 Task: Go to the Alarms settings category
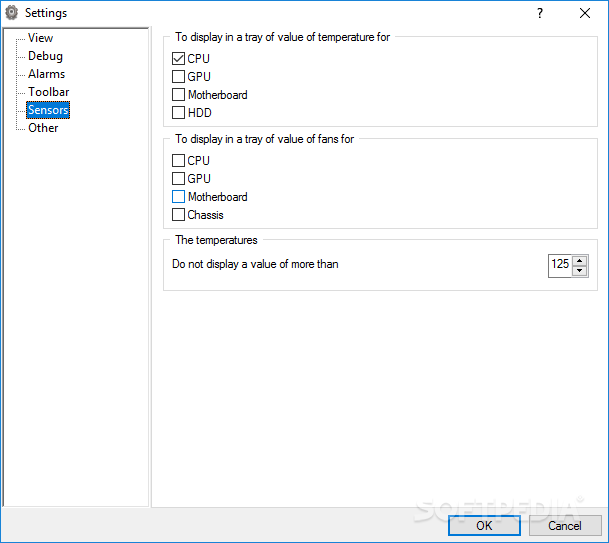[46, 74]
